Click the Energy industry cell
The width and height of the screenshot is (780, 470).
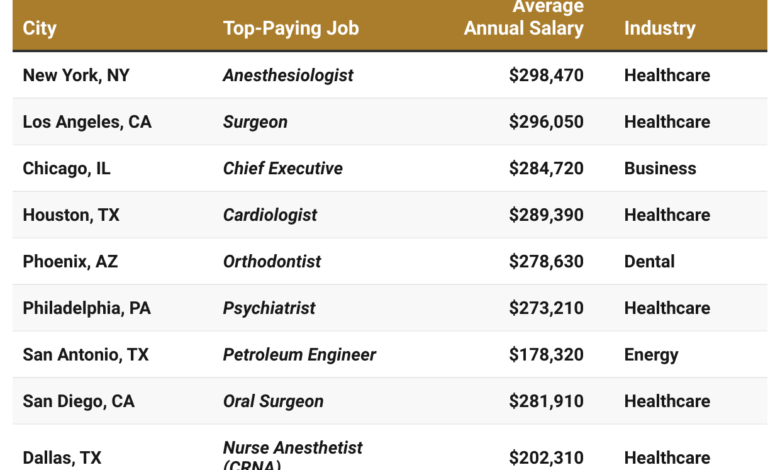click(x=651, y=354)
